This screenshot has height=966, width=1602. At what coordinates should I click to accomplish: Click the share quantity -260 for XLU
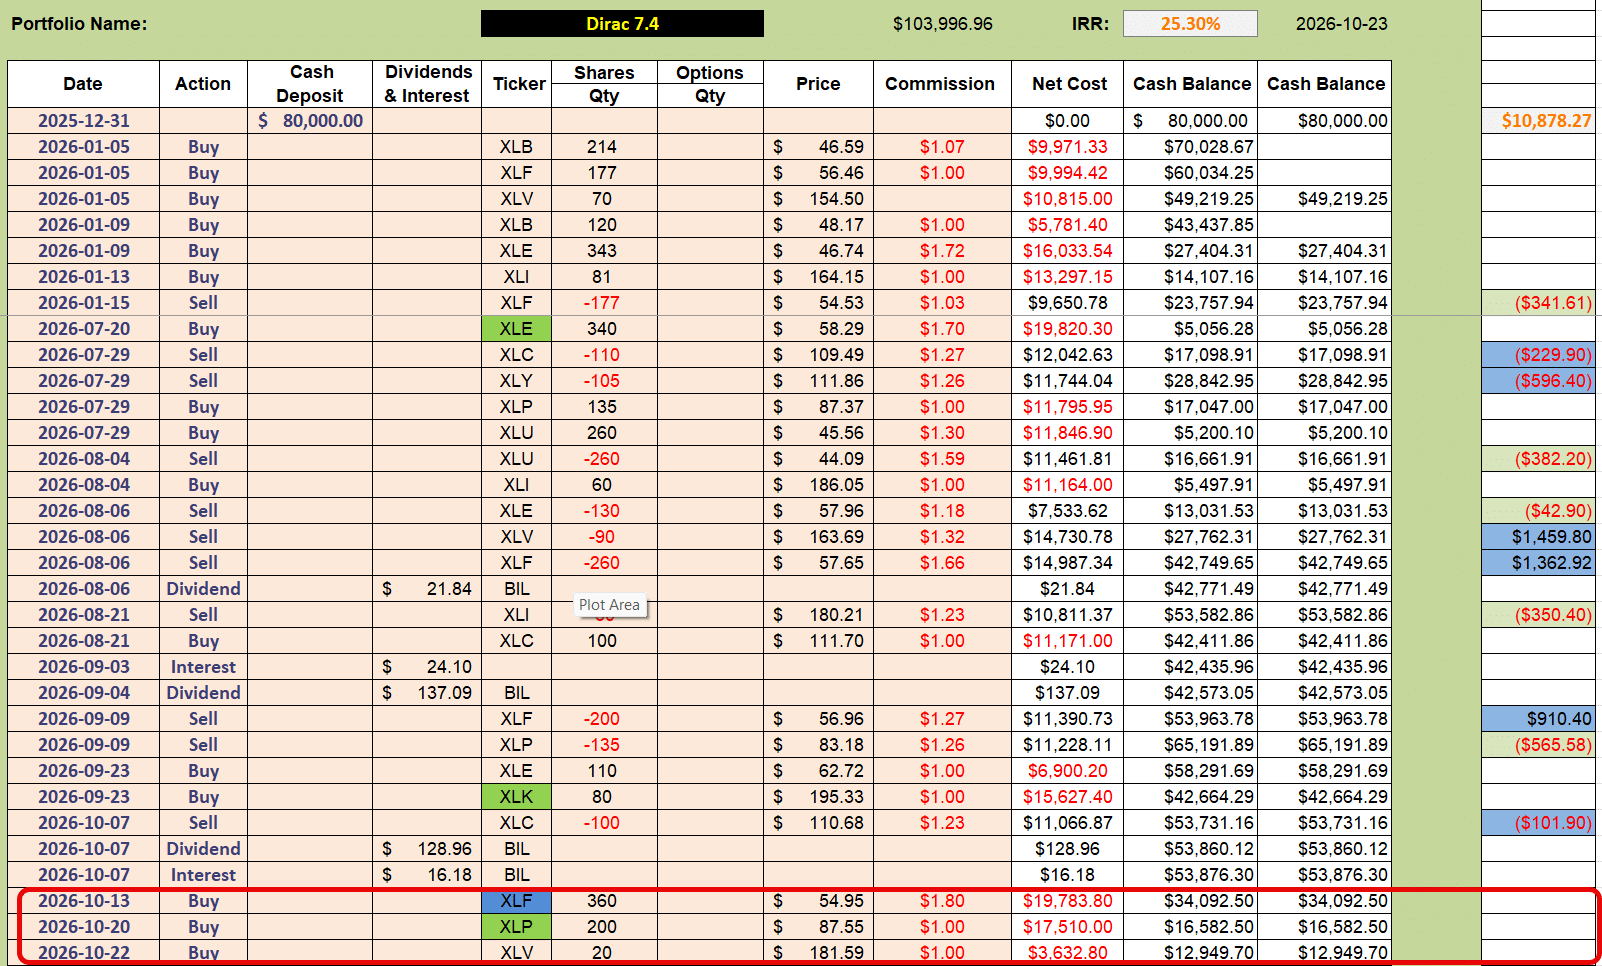pyautogui.click(x=602, y=459)
